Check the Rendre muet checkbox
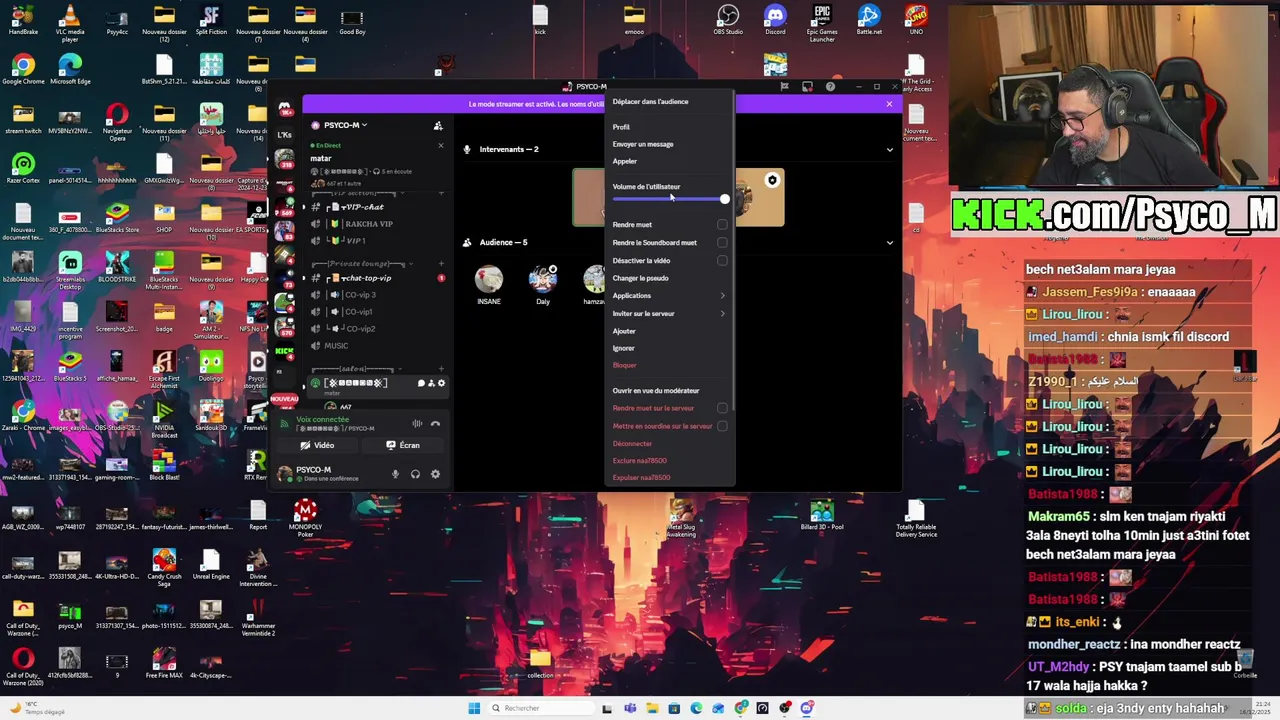The height and width of the screenshot is (720, 1280). click(722, 225)
